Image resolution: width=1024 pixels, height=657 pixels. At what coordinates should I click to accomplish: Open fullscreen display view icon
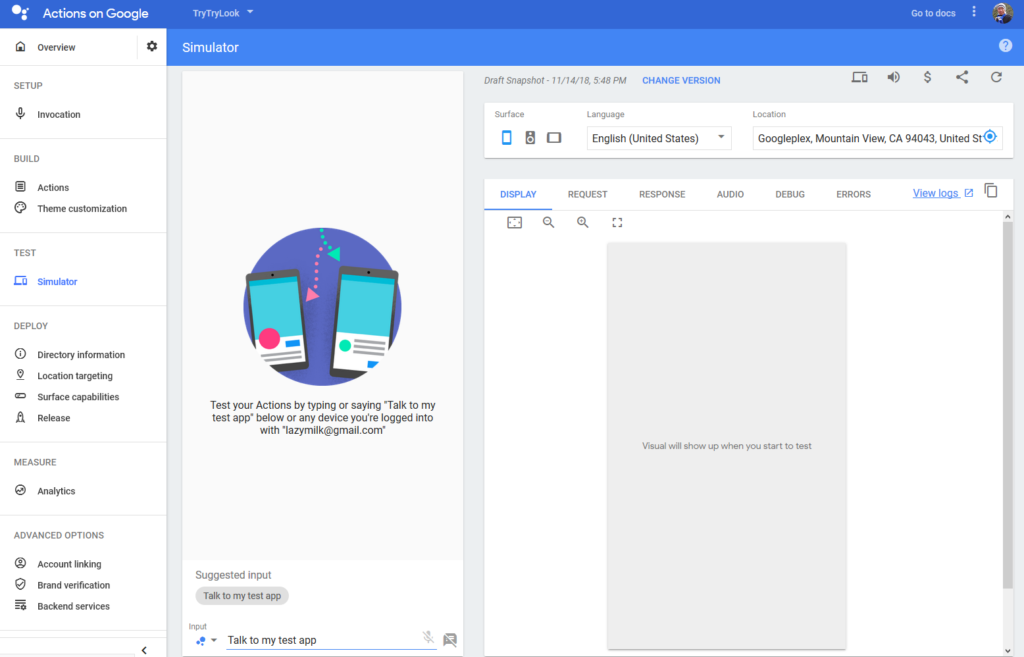[x=617, y=223]
